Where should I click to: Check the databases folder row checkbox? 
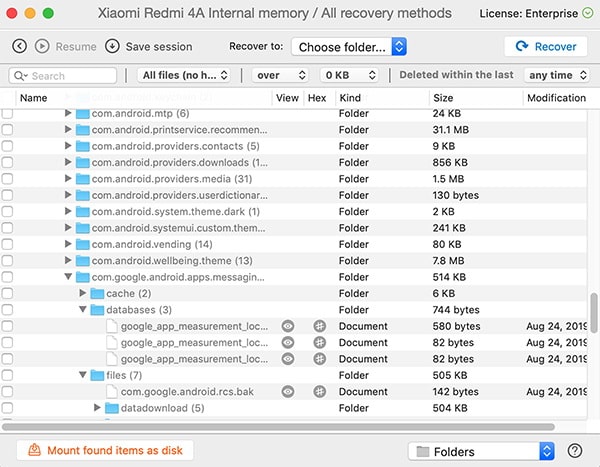click(x=7, y=310)
